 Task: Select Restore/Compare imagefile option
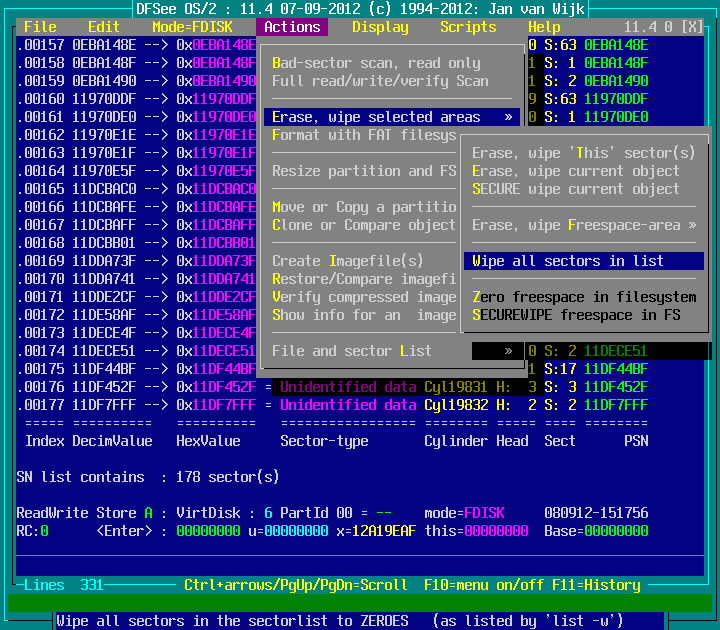pyautogui.click(x=364, y=279)
